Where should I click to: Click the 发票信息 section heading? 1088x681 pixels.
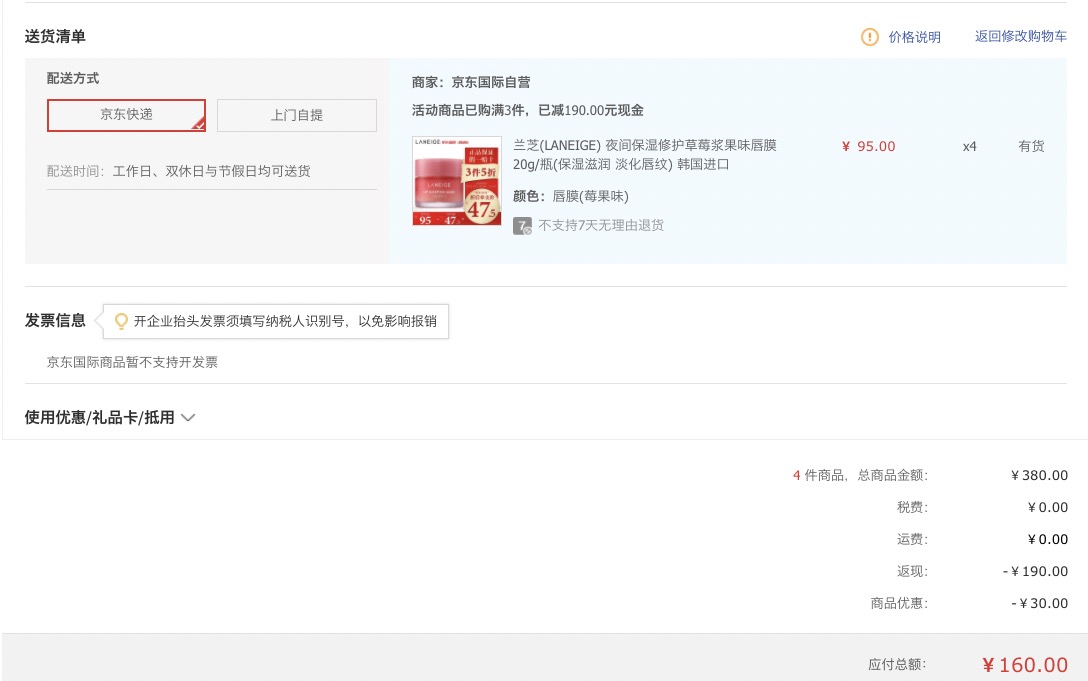55,320
